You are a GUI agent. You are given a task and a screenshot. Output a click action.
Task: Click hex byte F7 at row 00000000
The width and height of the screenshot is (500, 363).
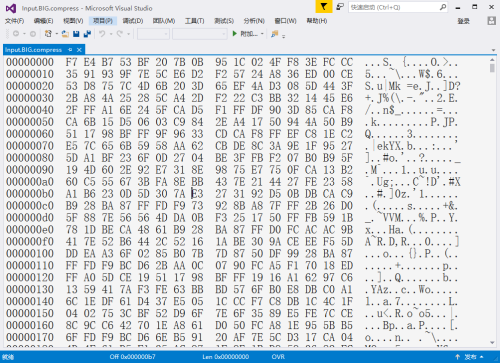(x=71, y=62)
